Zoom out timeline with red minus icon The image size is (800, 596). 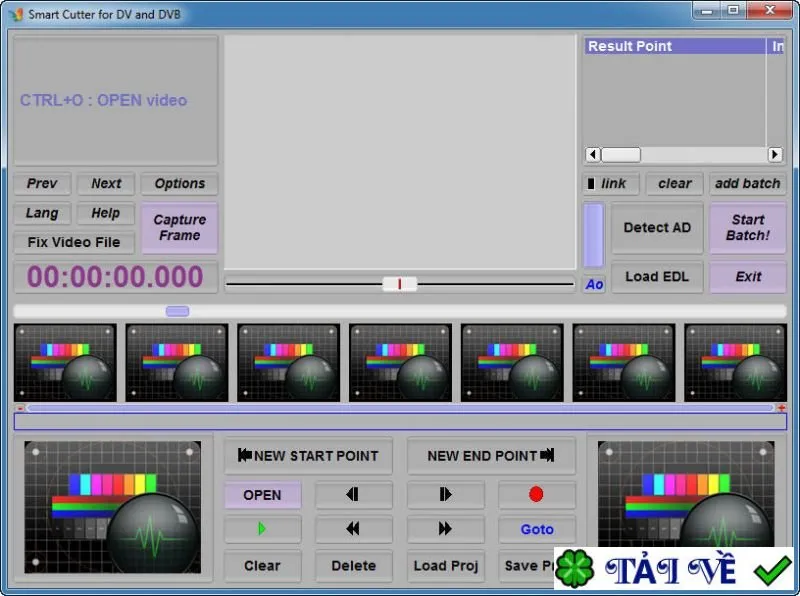(20, 408)
